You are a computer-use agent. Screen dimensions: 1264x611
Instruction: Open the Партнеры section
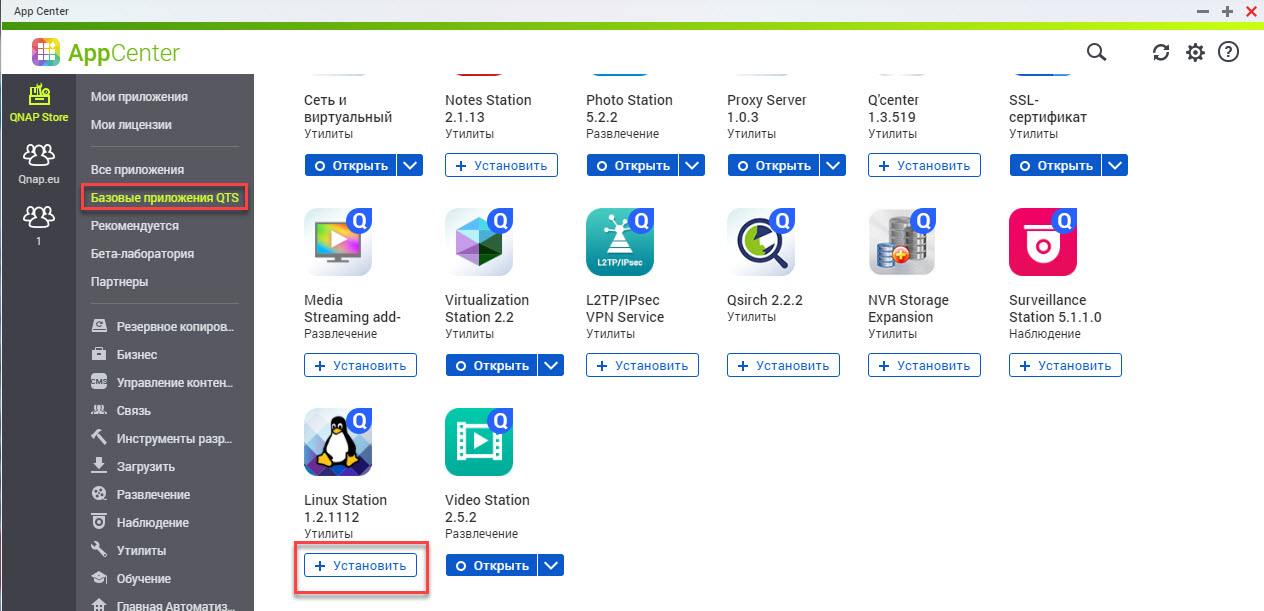119,282
